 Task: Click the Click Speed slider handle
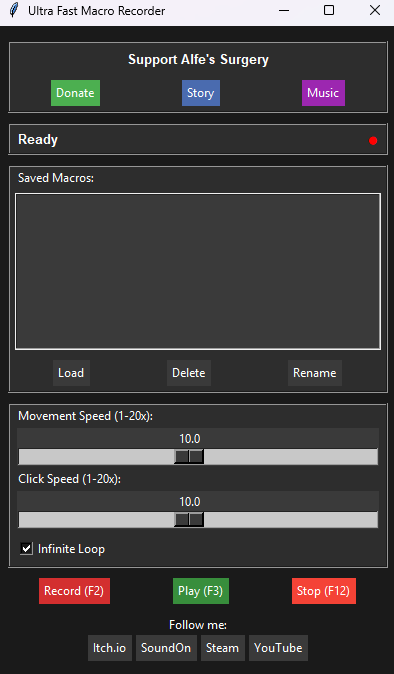pyautogui.click(x=189, y=520)
